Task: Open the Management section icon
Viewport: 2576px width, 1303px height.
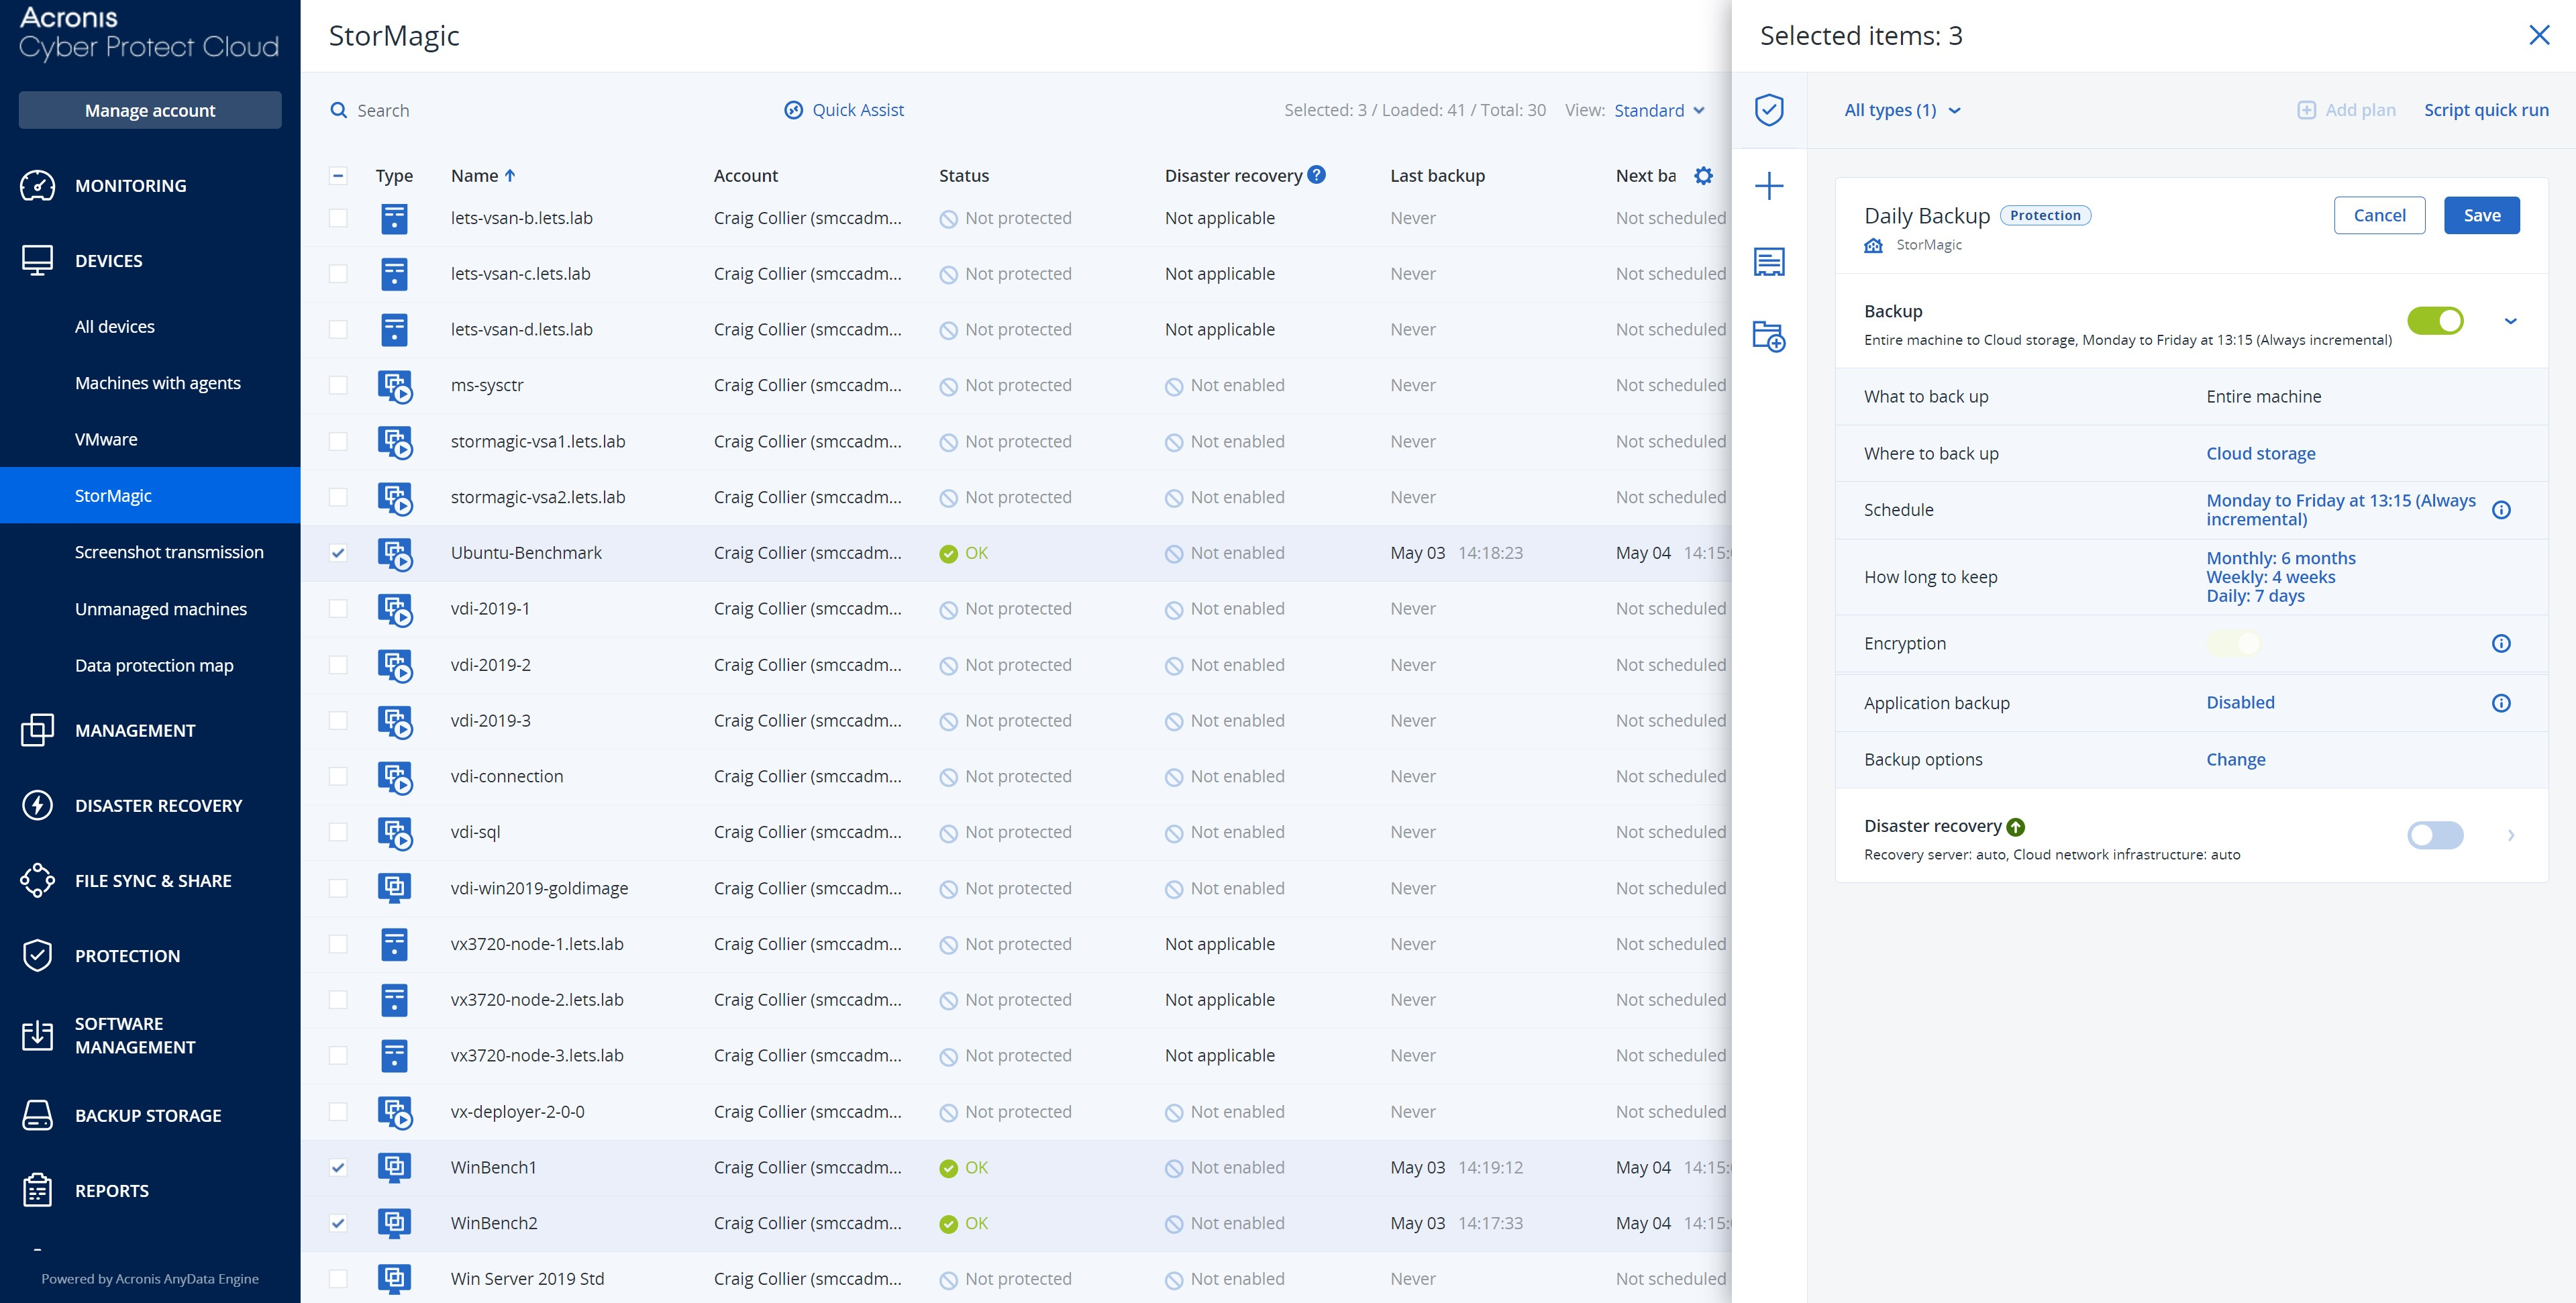Action: click(38, 731)
